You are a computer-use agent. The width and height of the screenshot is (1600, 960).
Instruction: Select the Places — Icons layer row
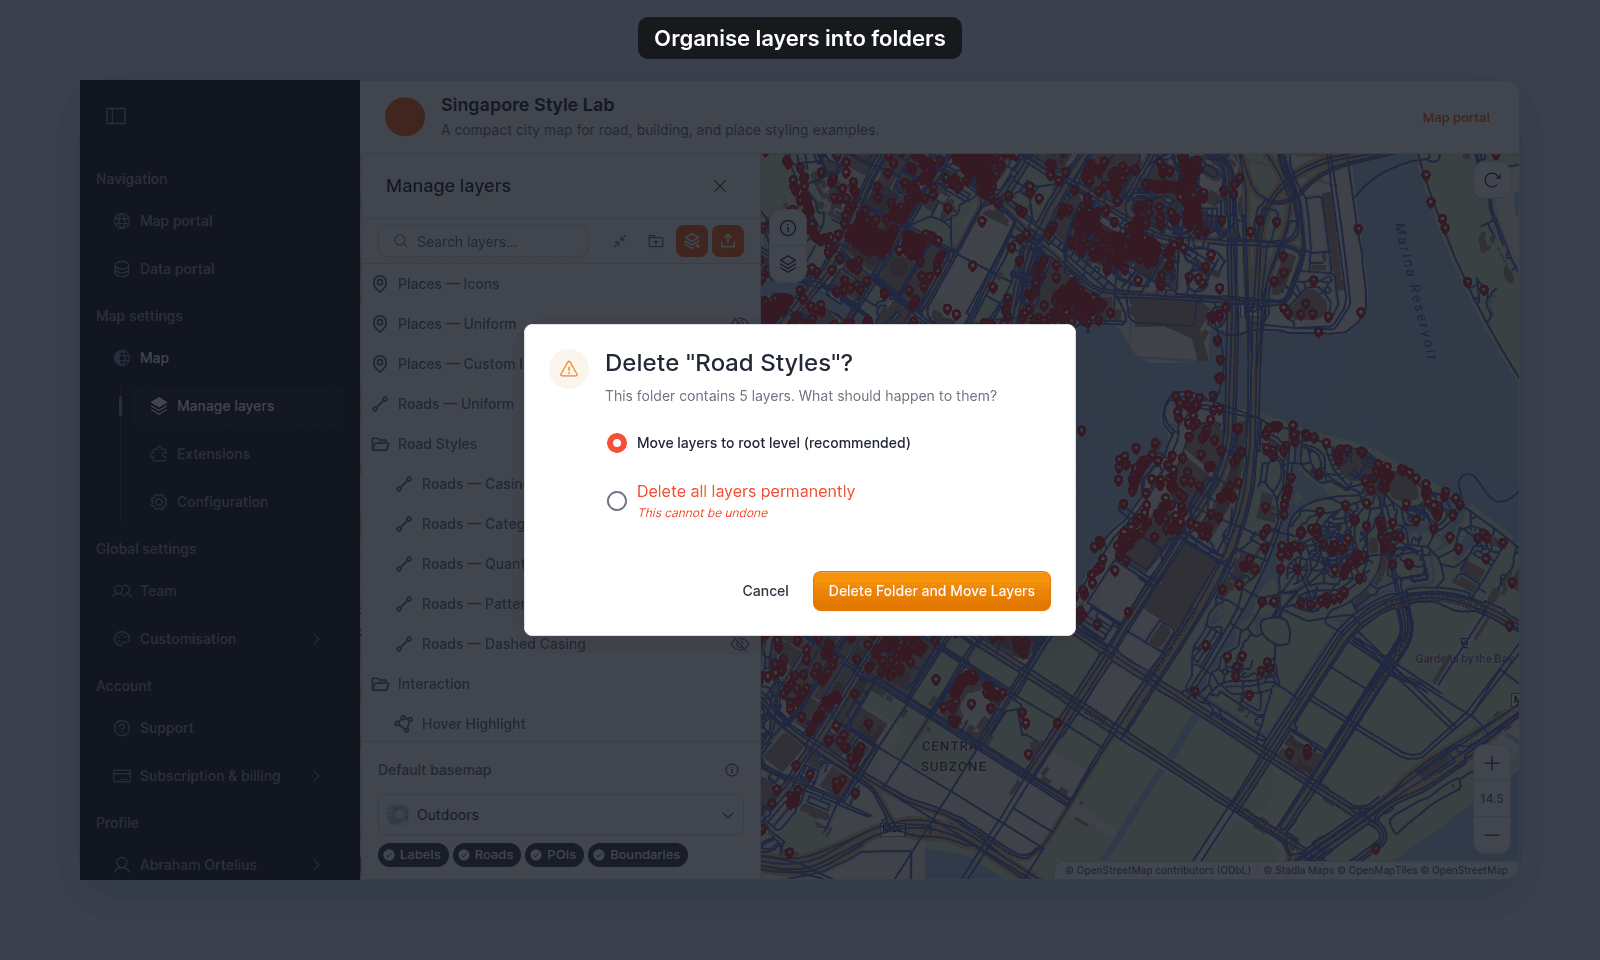pyautogui.click(x=560, y=284)
